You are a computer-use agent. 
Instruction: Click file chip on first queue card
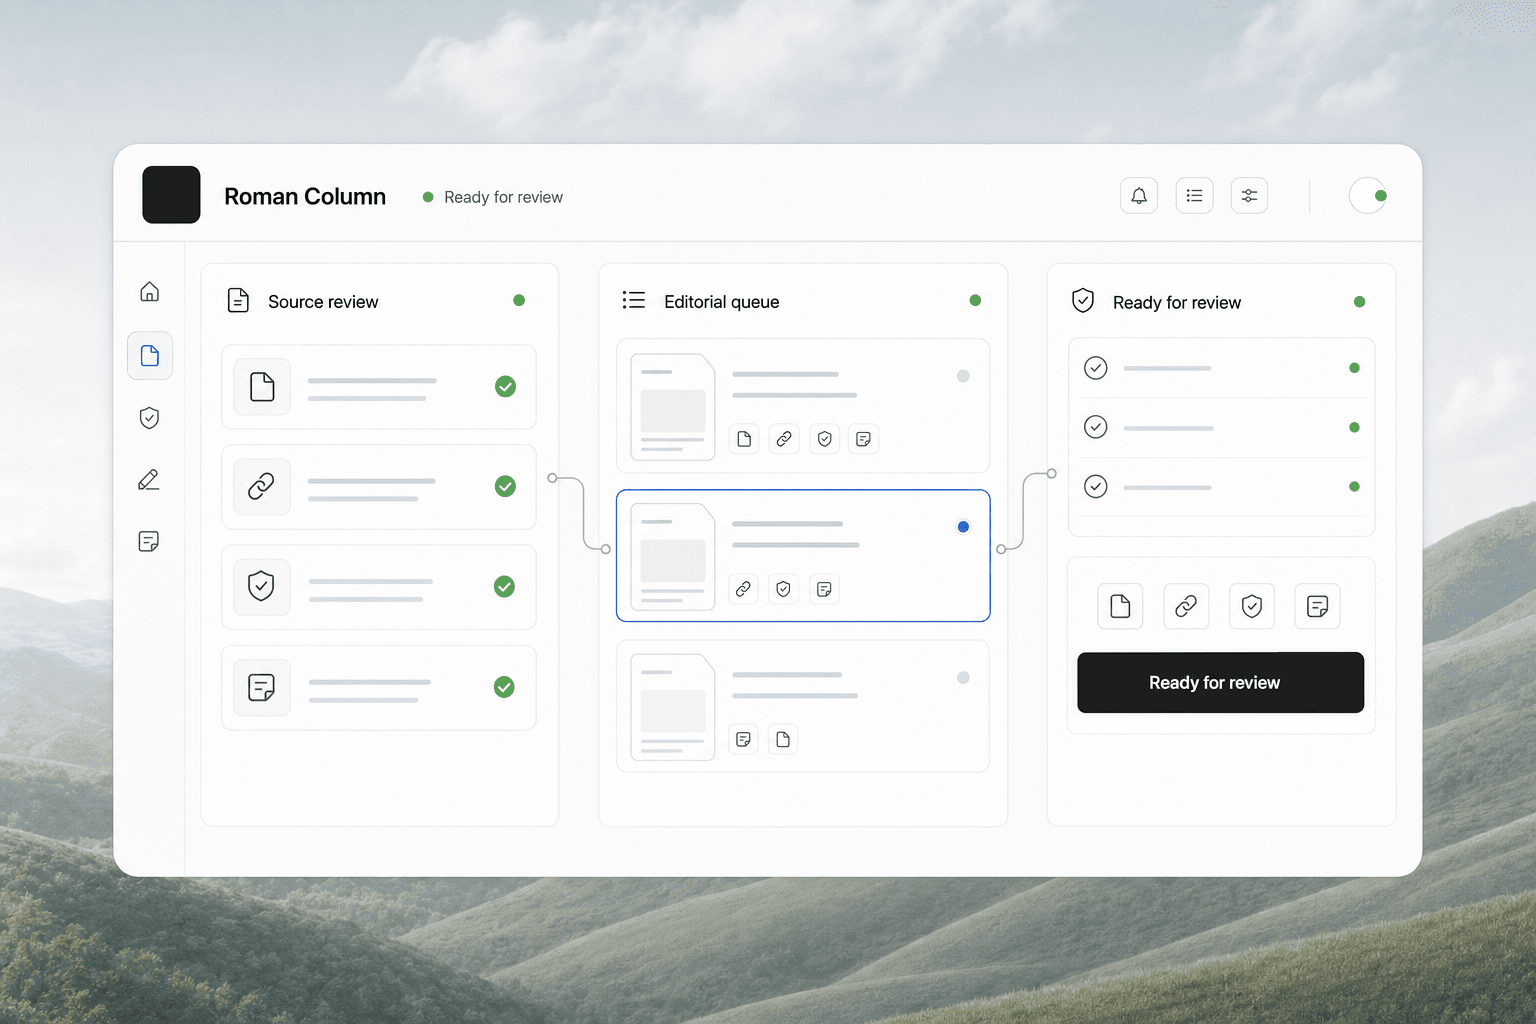(x=744, y=439)
